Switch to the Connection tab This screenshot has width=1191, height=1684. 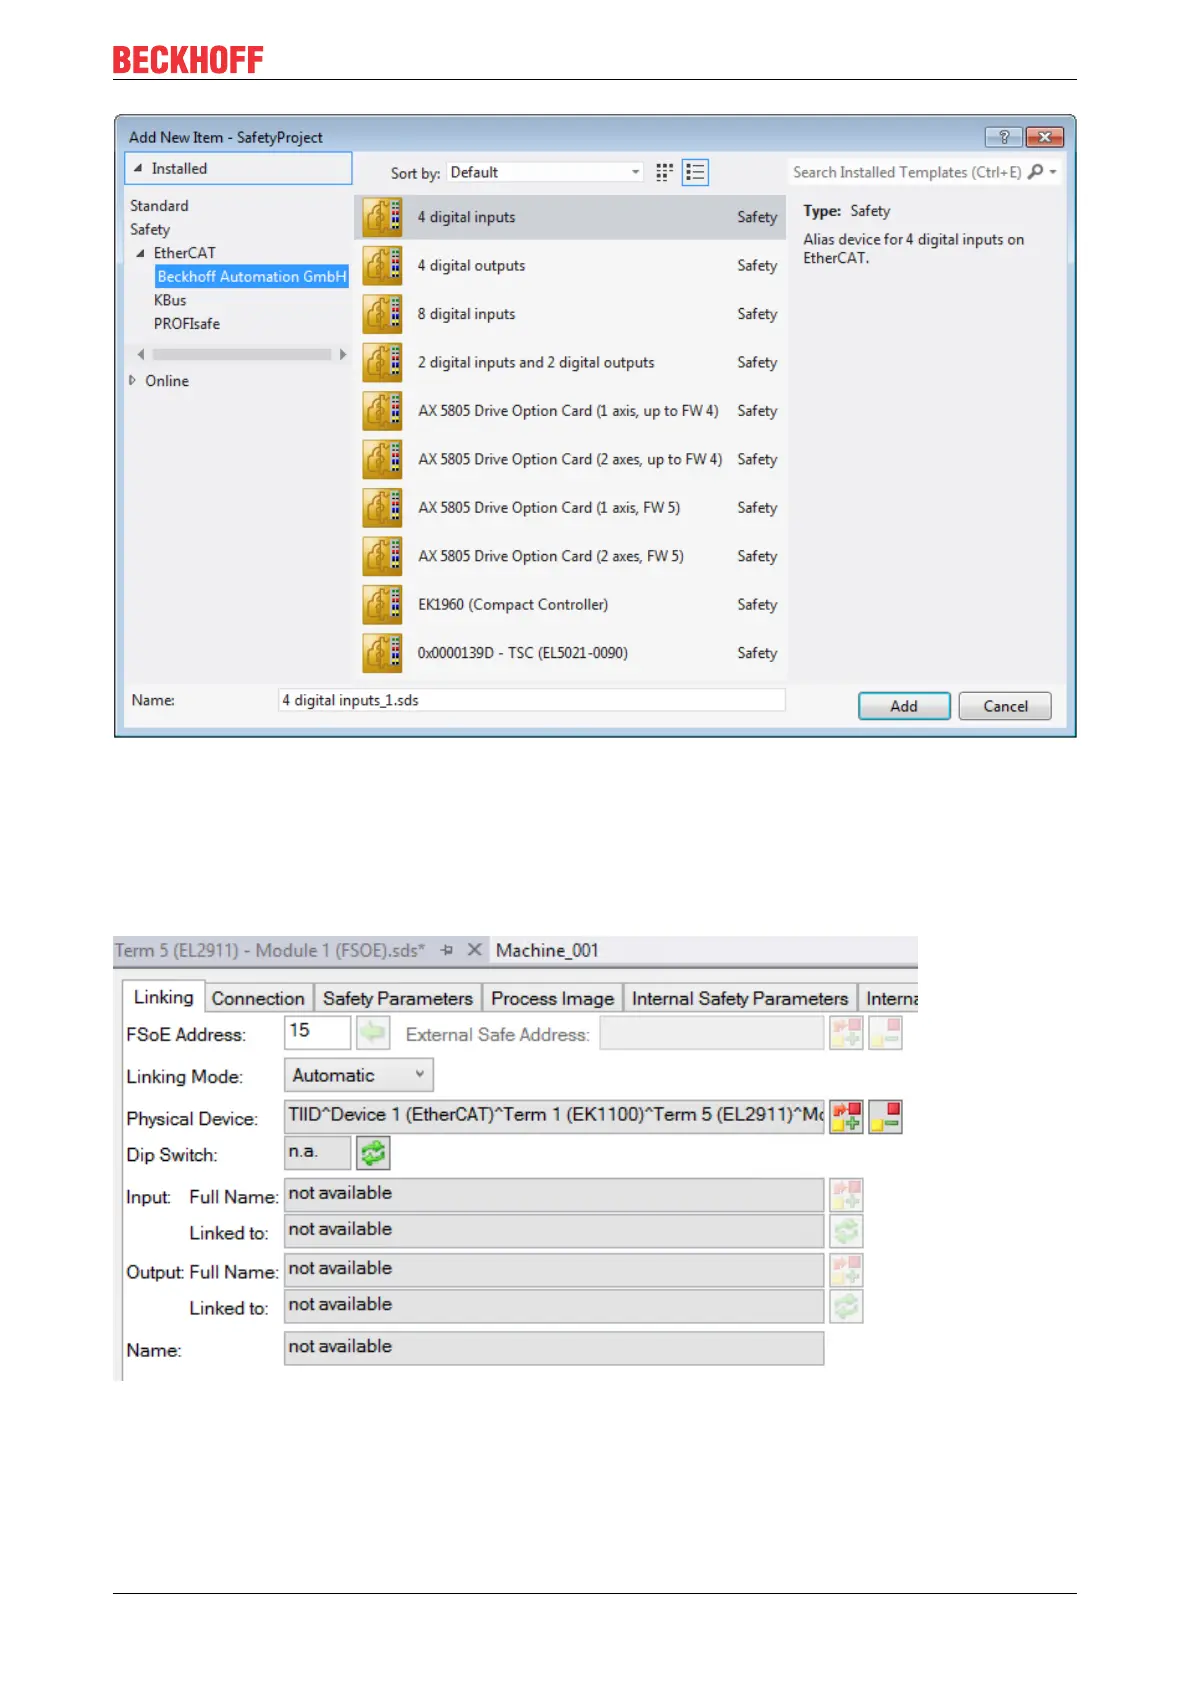[258, 998]
